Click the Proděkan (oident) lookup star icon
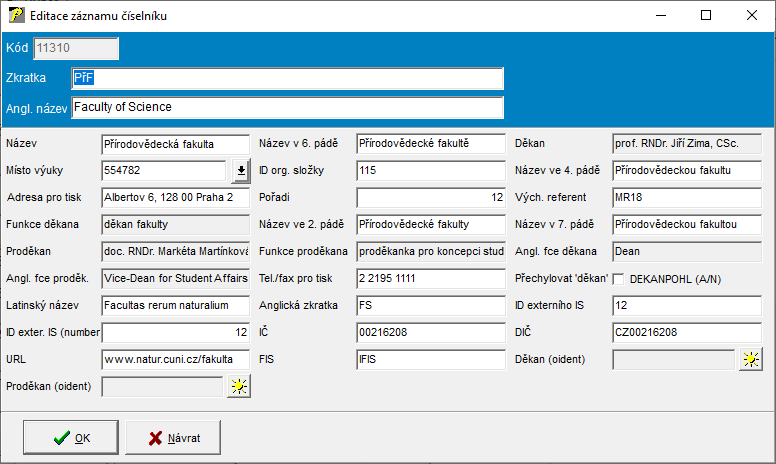 (238, 386)
